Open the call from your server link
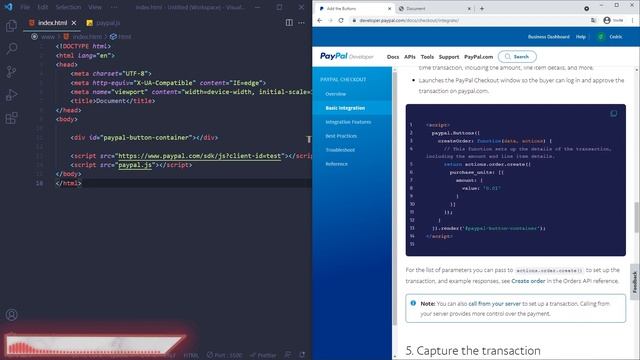This screenshot has height=360, width=640. pos(494,304)
